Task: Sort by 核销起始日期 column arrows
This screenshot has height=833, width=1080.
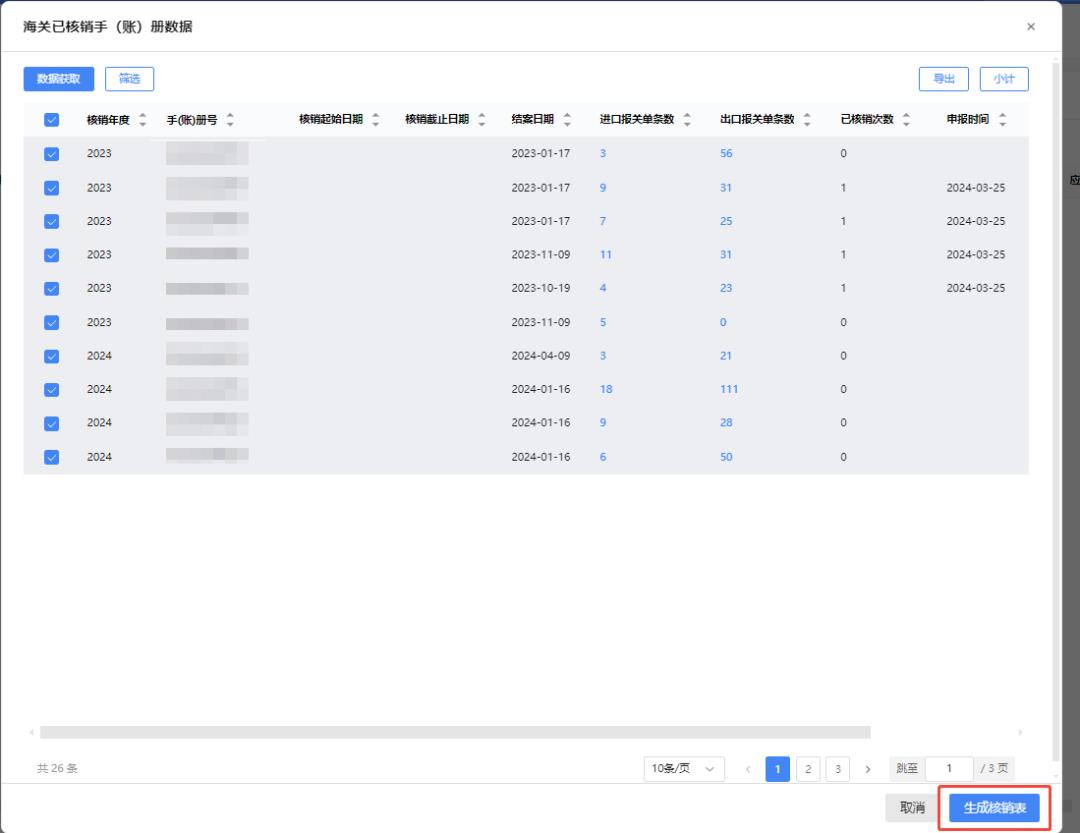Action: click(375, 120)
